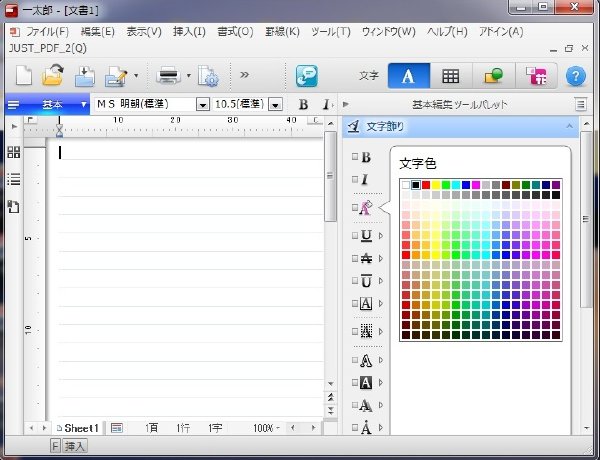
Task: Open the font name dropdown arrow
Action: 203,104
